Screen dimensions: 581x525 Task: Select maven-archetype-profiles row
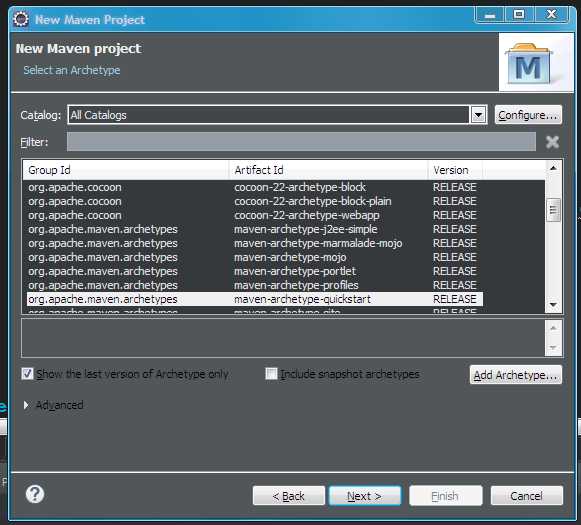pyautogui.click(x=254, y=285)
